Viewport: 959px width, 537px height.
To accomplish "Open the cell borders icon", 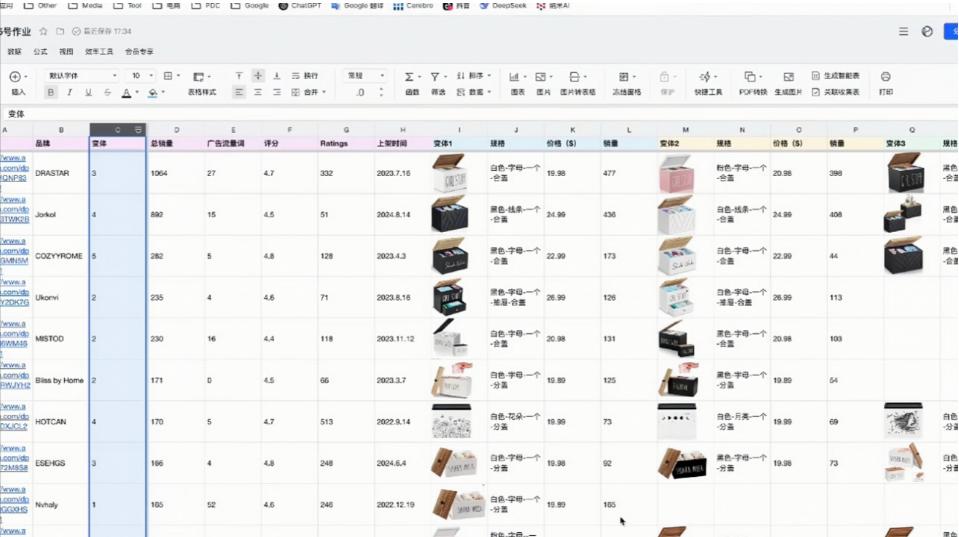I will (x=168, y=76).
